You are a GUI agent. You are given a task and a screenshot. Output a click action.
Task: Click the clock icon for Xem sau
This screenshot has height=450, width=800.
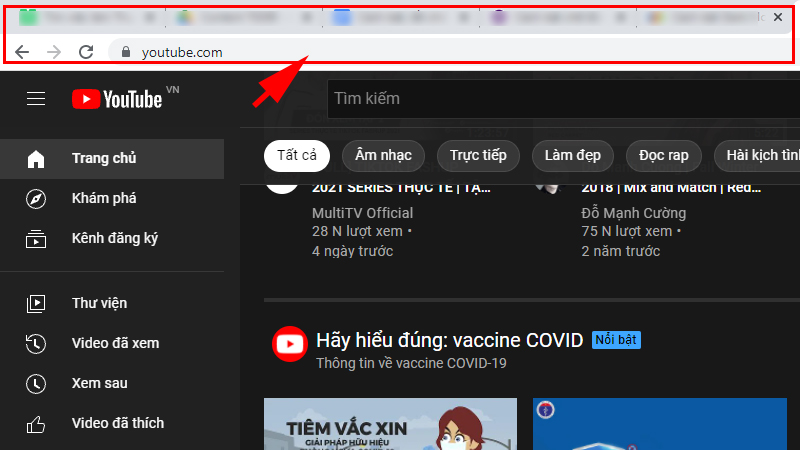click(x=36, y=384)
